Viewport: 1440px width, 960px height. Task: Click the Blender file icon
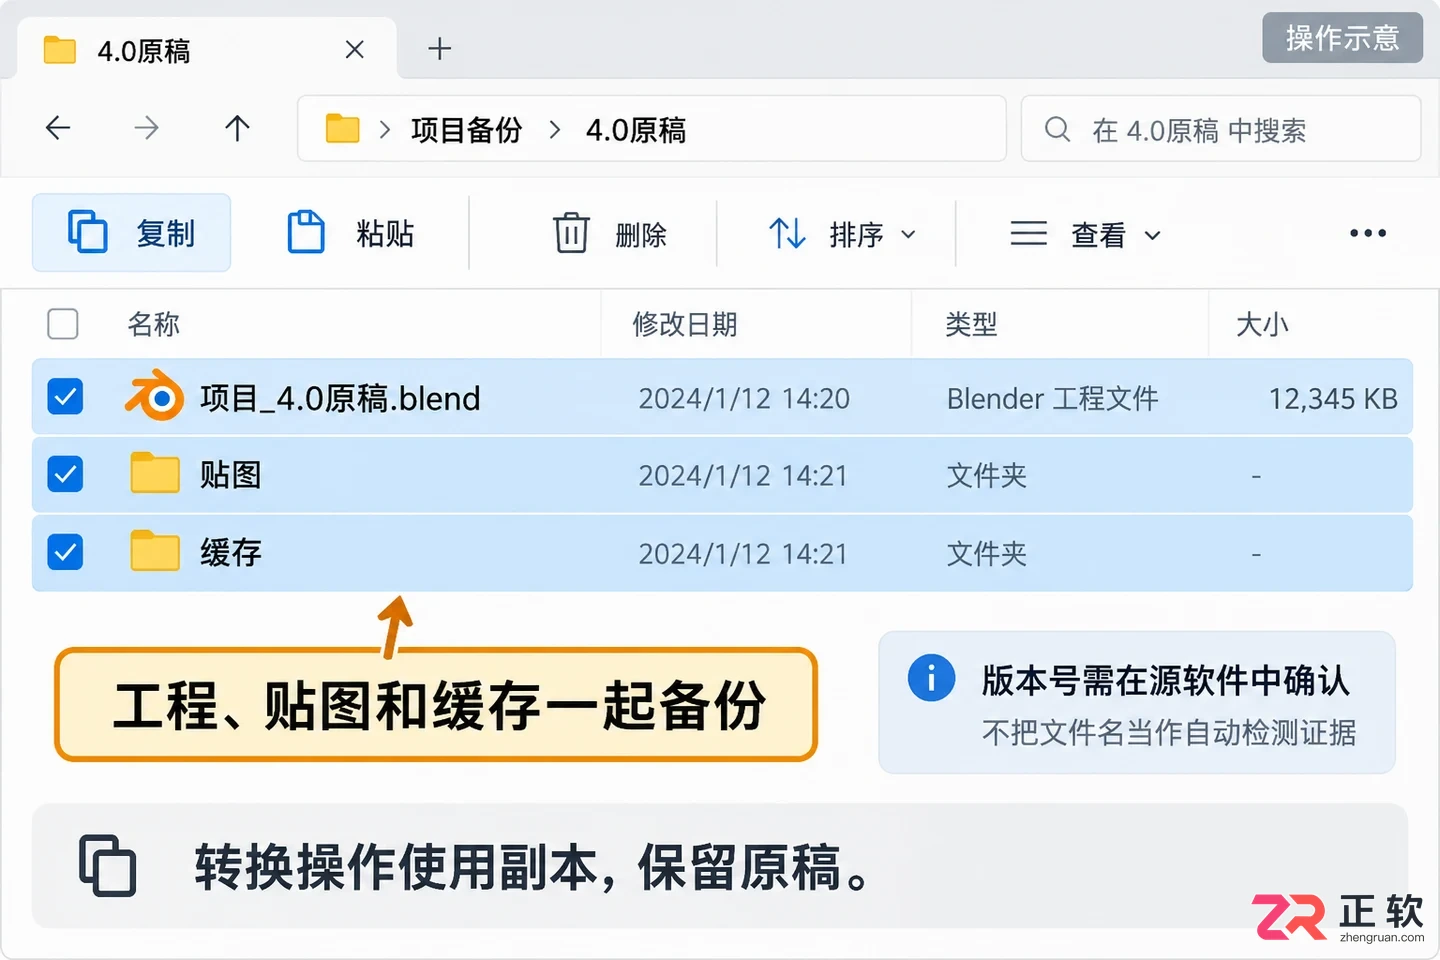click(x=154, y=397)
